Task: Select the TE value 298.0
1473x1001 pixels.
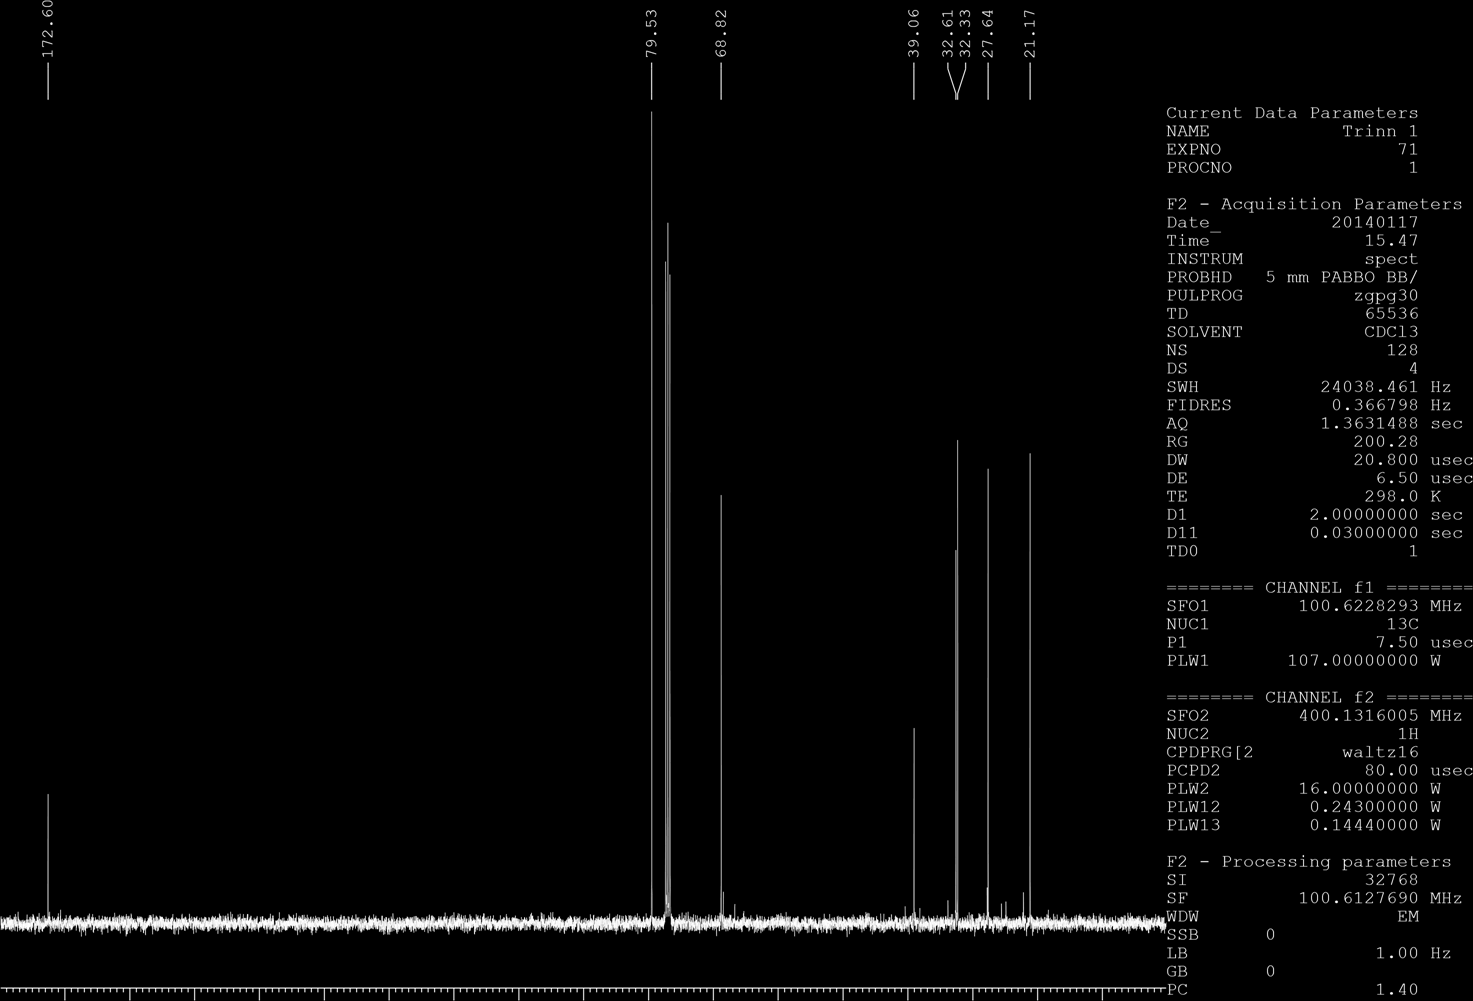Action: tap(1391, 496)
